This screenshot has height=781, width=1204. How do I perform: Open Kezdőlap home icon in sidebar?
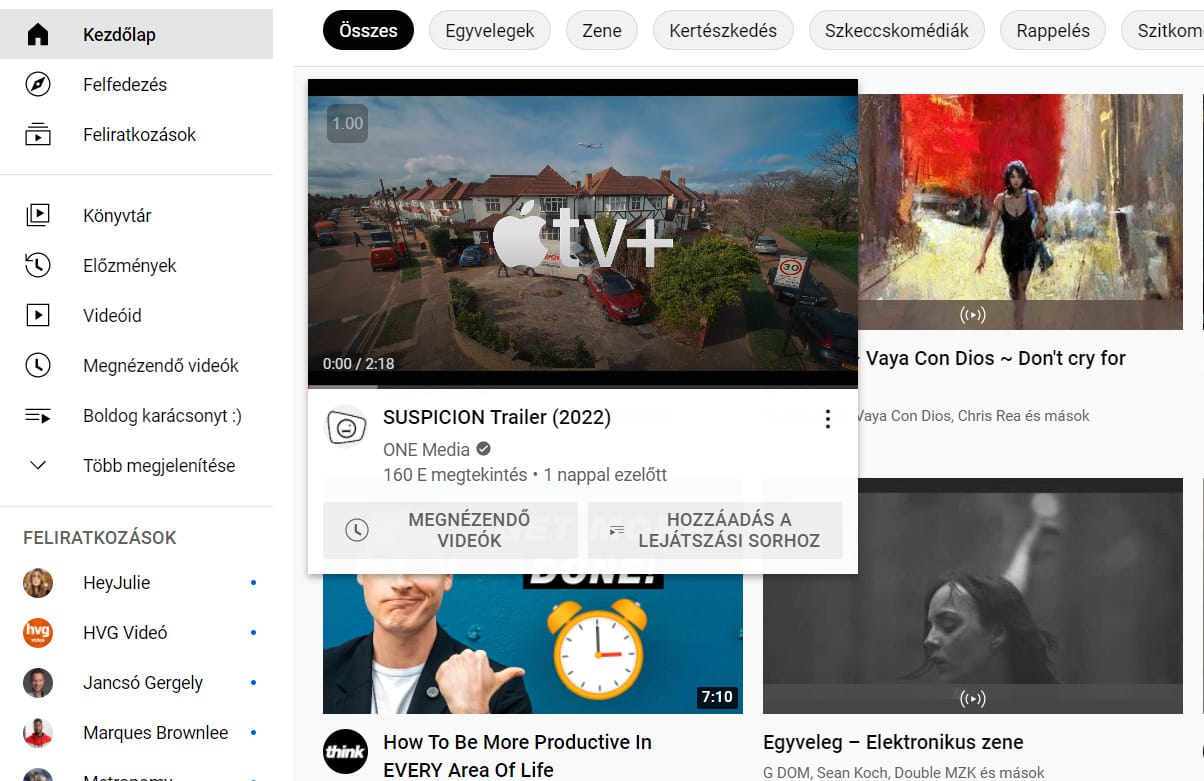tap(38, 35)
